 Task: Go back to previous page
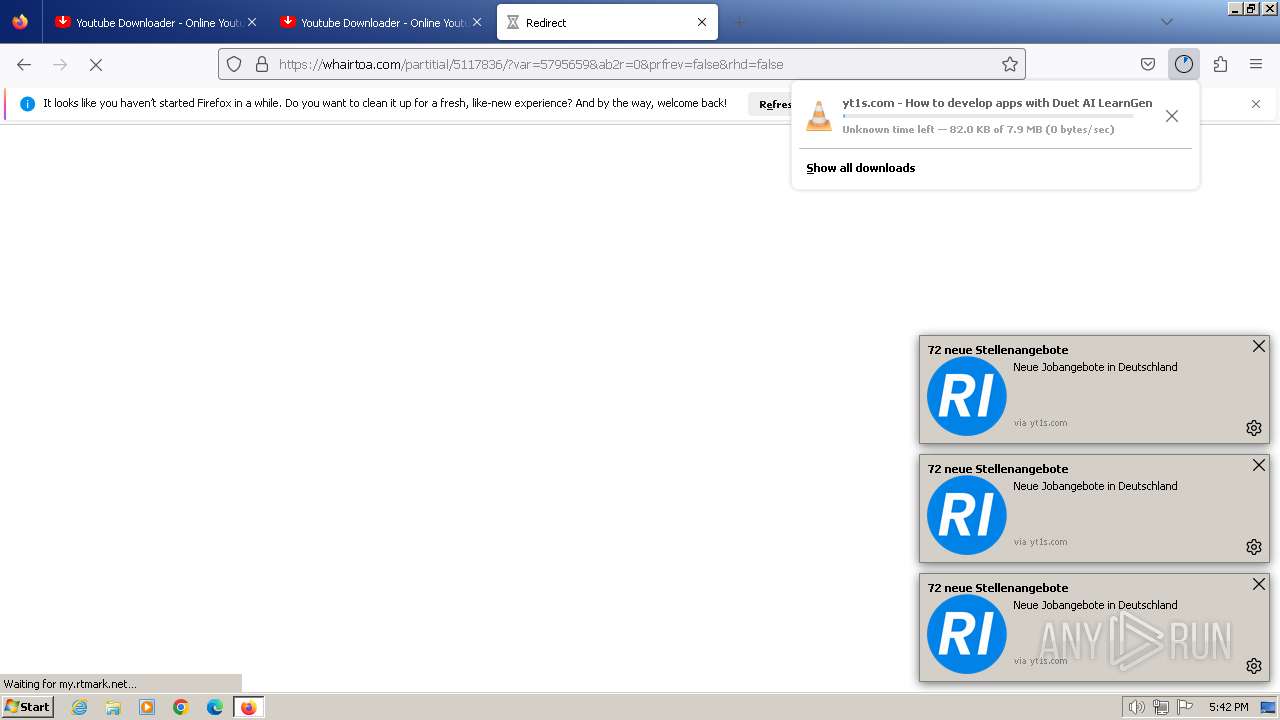(x=24, y=64)
